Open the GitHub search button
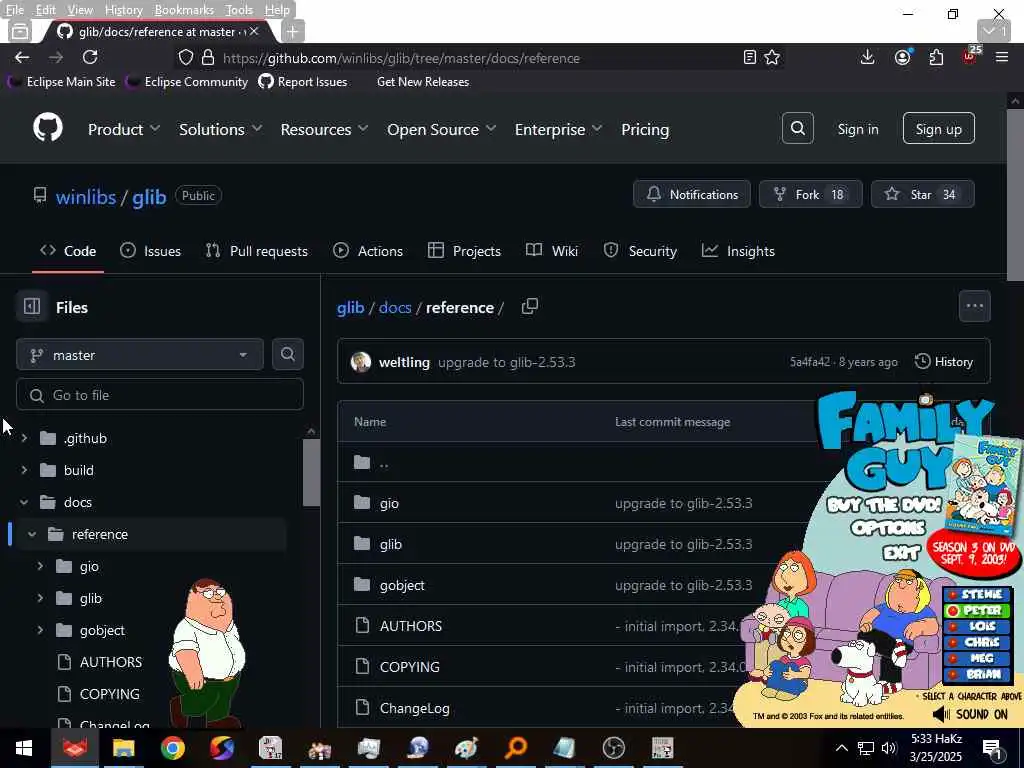Image resolution: width=1024 pixels, height=768 pixels. coord(797,129)
